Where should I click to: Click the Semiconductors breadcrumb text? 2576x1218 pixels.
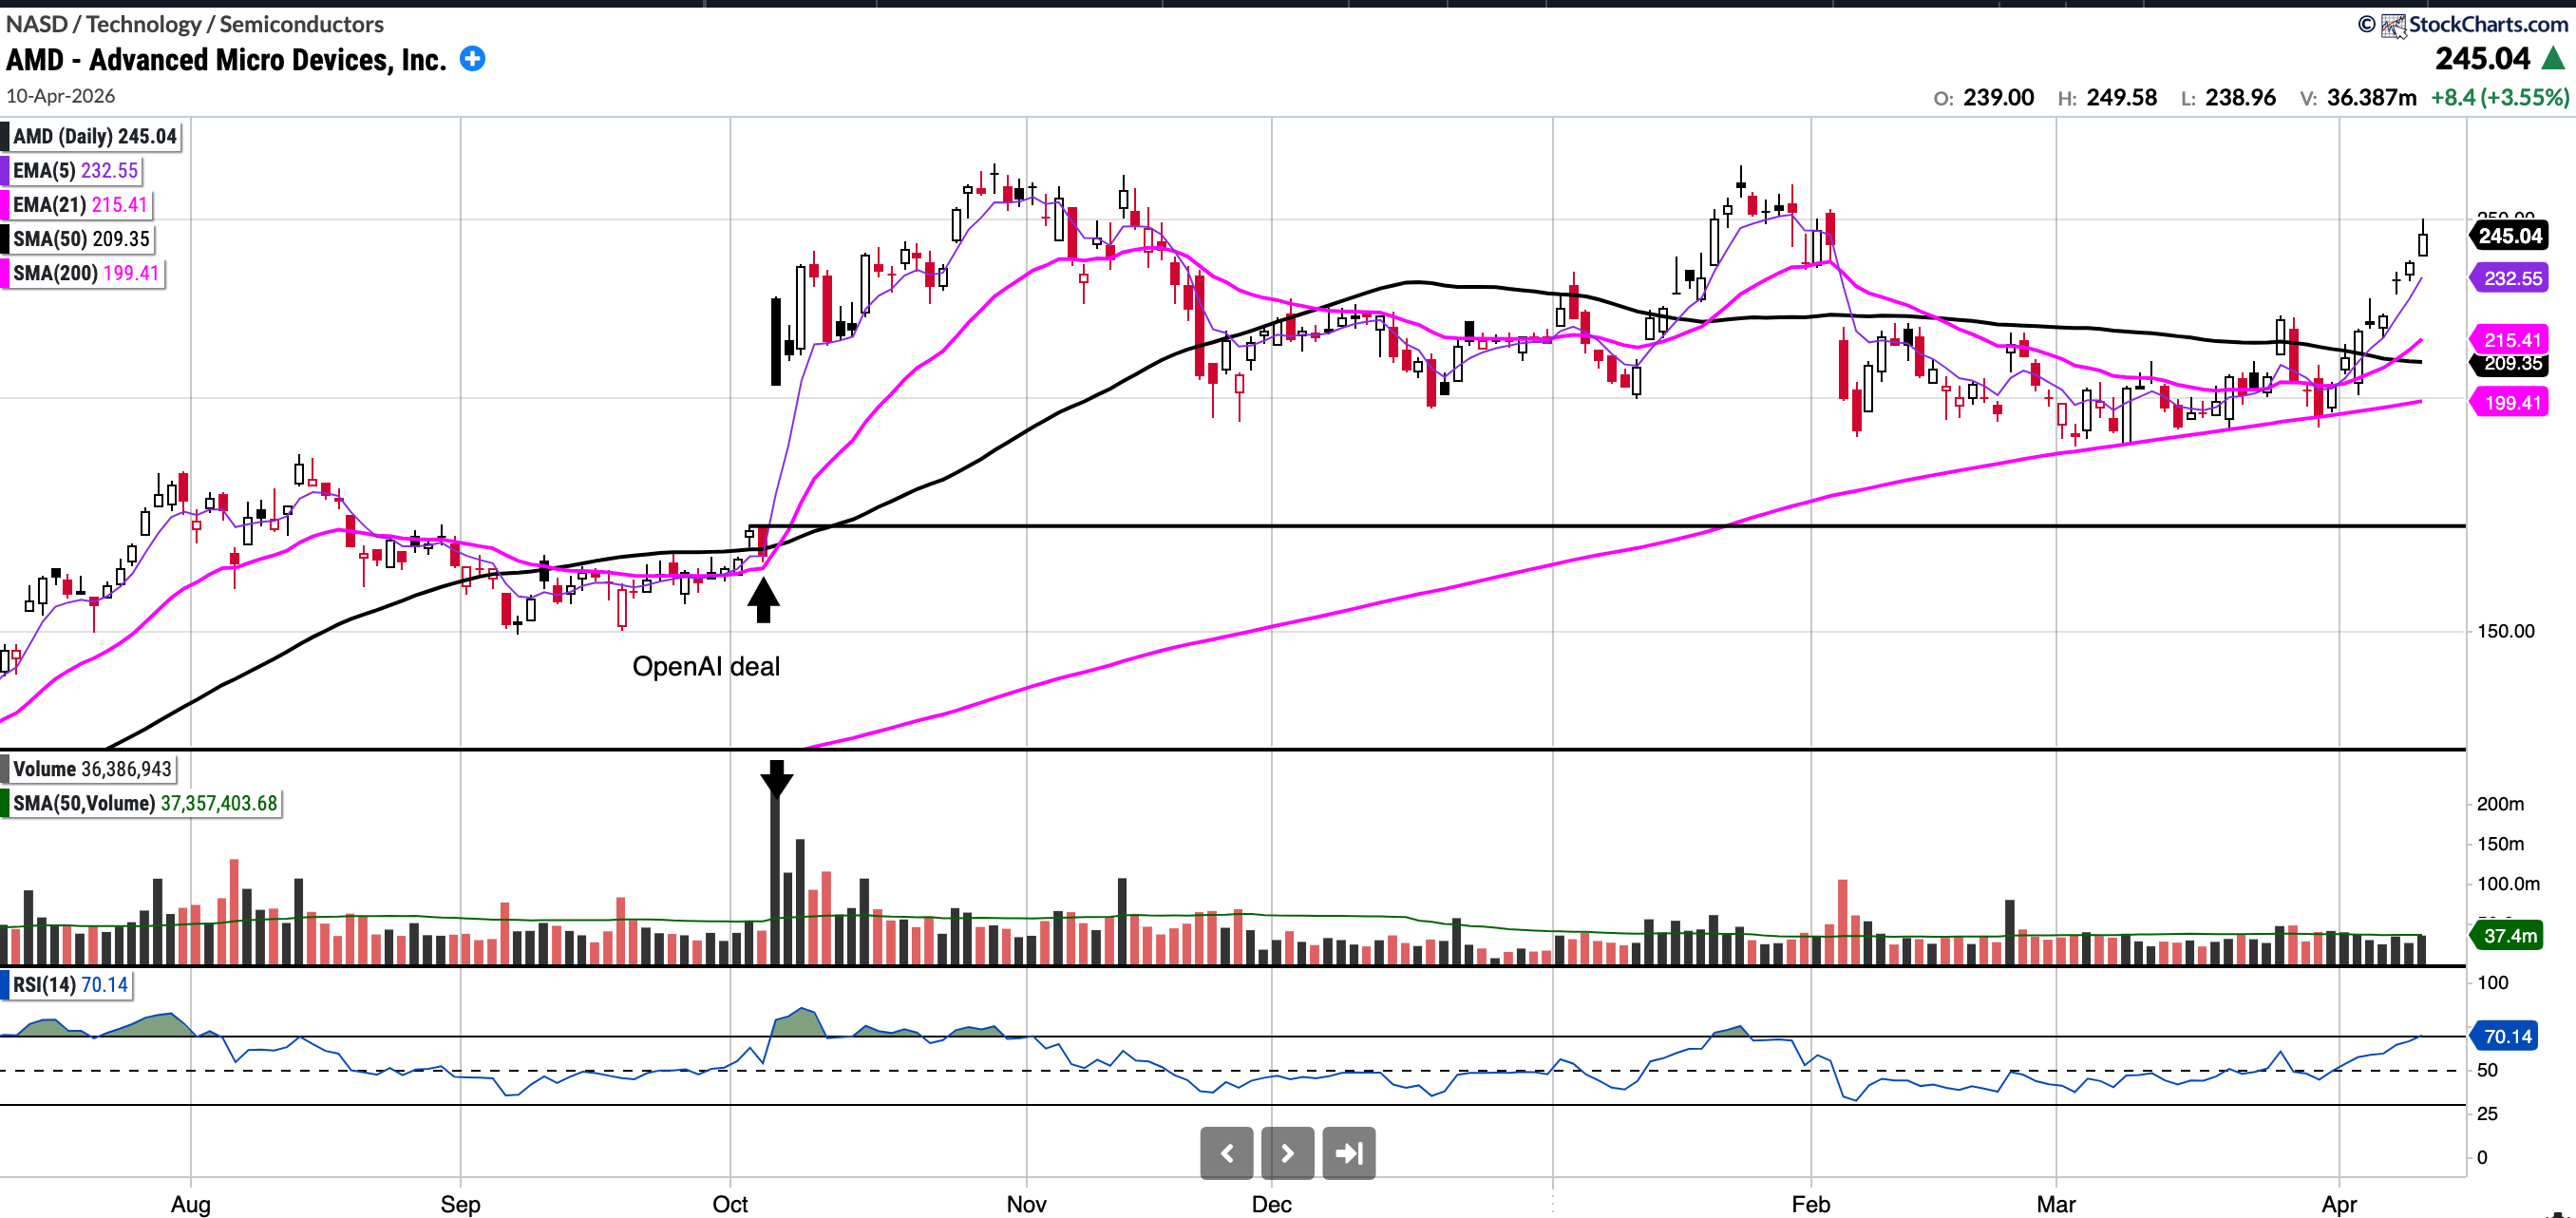click(x=301, y=24)
